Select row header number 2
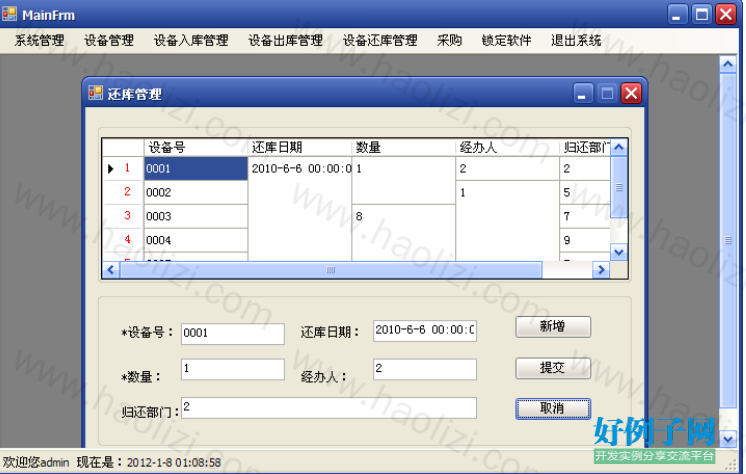 (x=124, y=192)
